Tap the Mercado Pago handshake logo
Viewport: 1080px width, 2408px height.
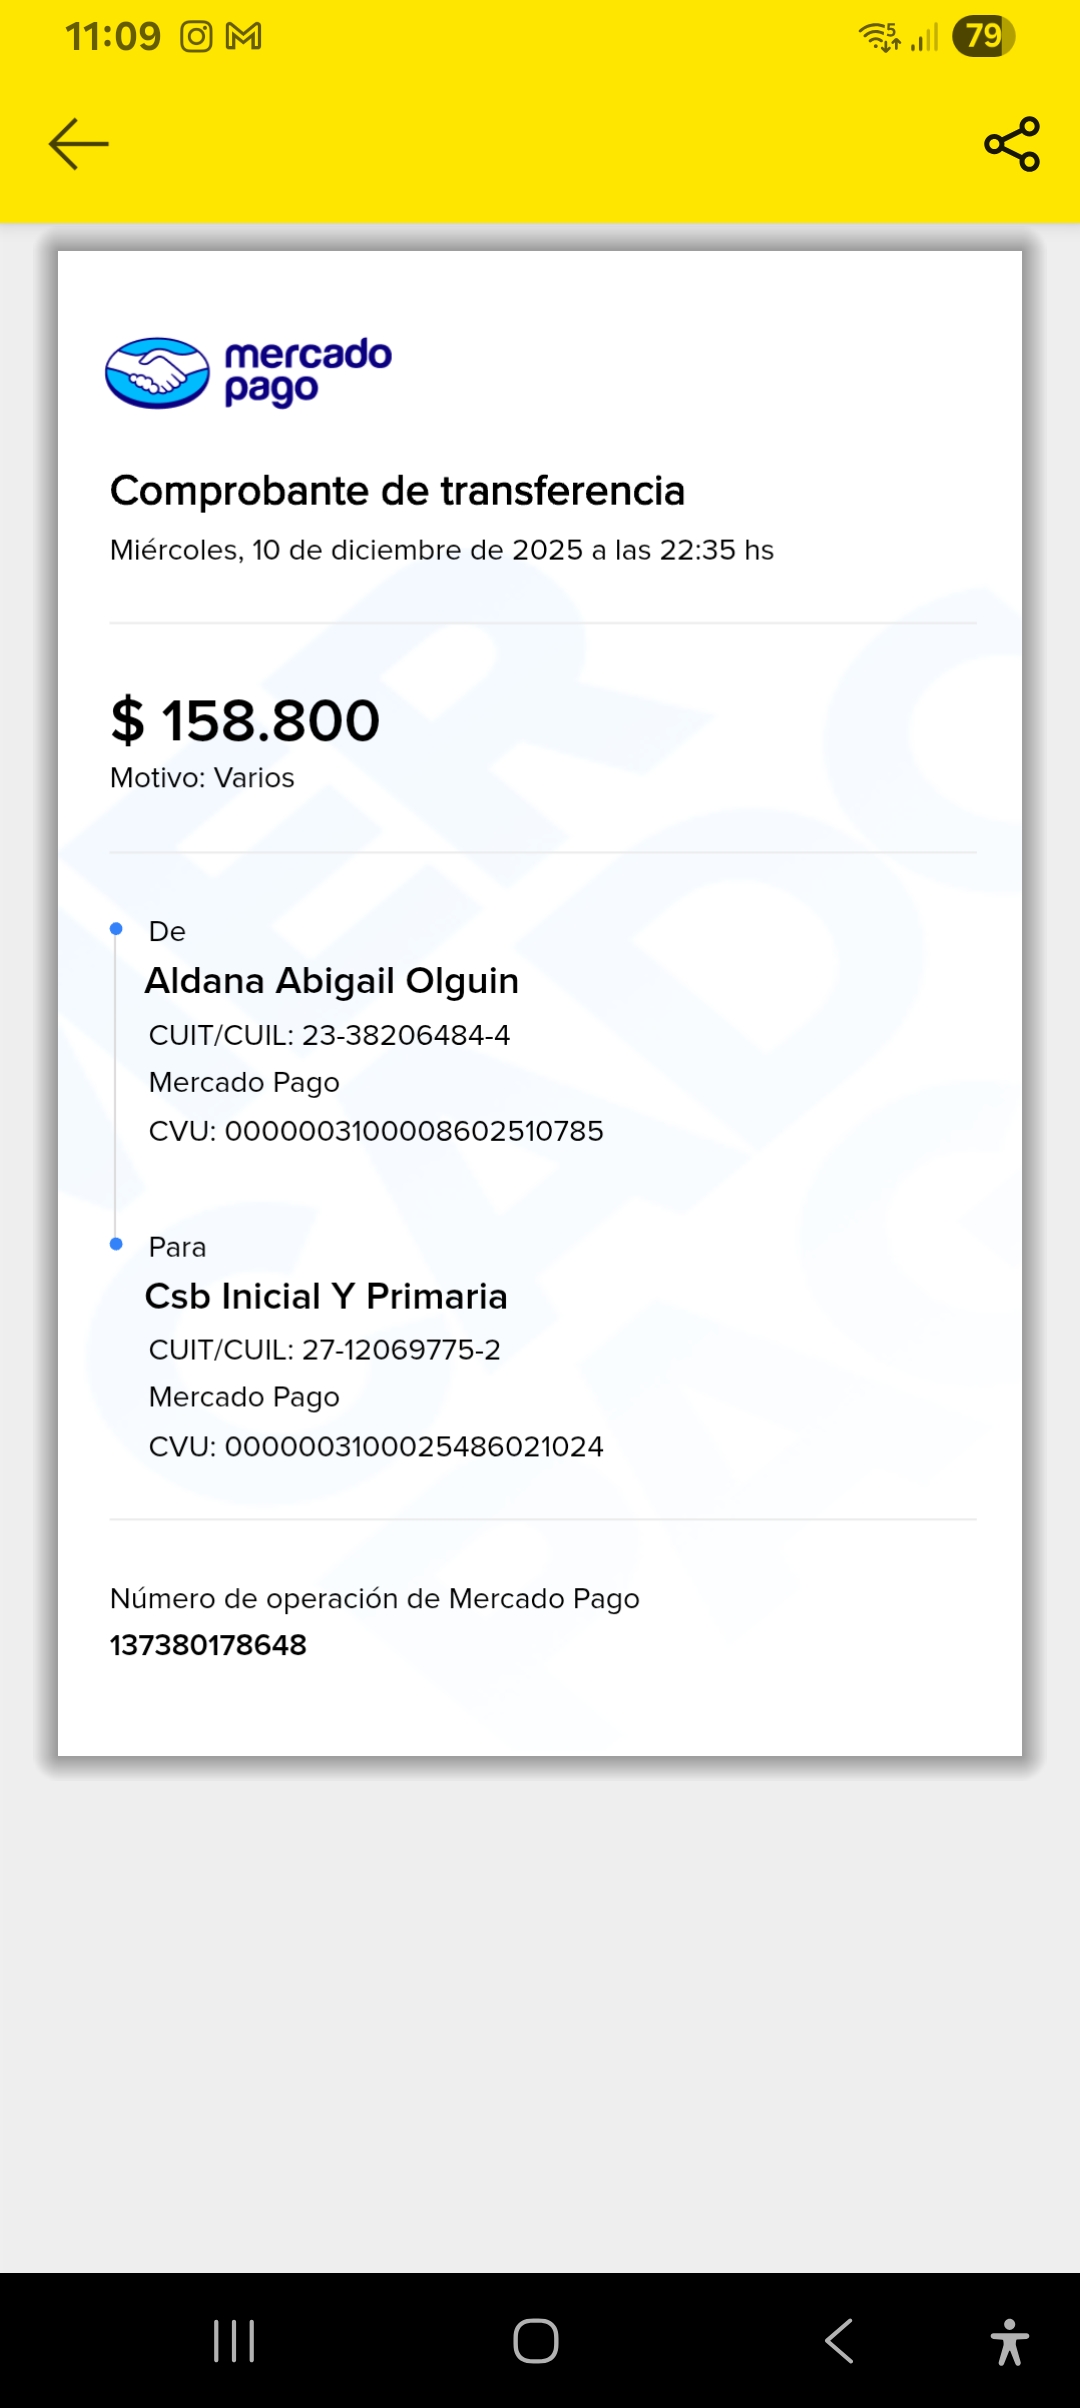click(157, 373)
